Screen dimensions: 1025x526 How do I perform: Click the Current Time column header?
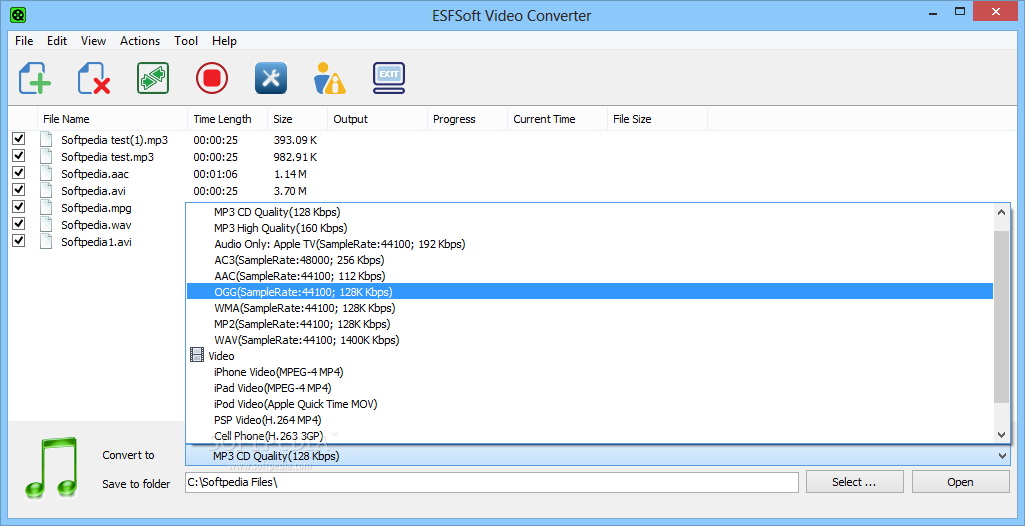(x=557, y=119)
